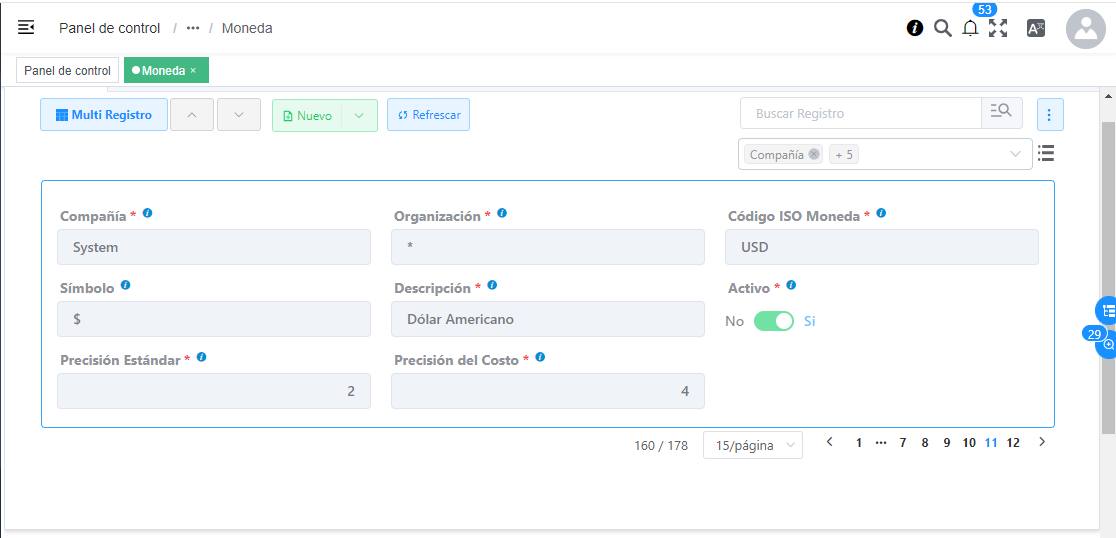The image size is (1116, 538).
Task: Open the language translate icon
Action: [1036, 28]
